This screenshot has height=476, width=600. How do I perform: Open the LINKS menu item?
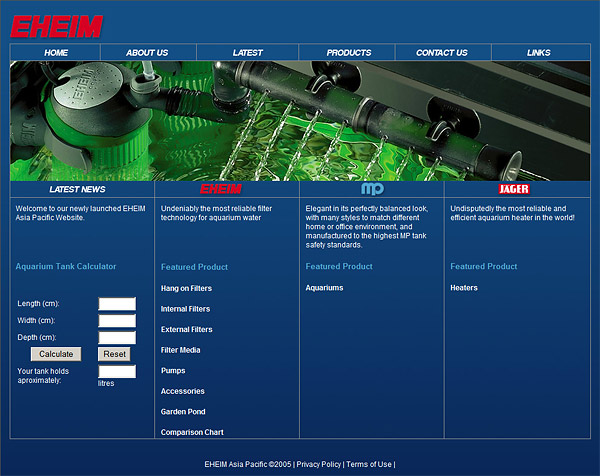click(x=538, y=53)
